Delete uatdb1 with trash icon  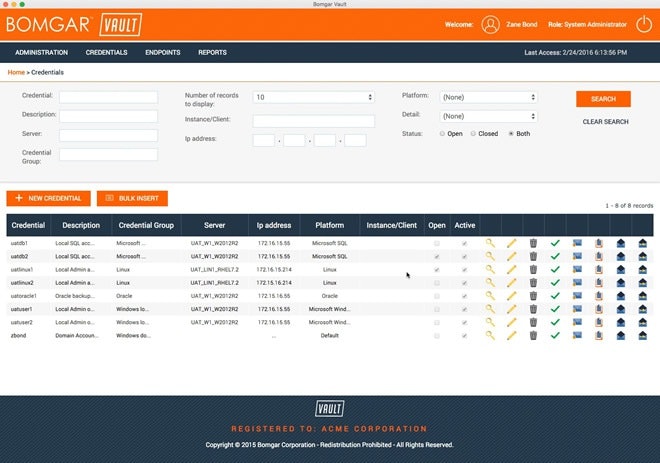coord(533,243)
